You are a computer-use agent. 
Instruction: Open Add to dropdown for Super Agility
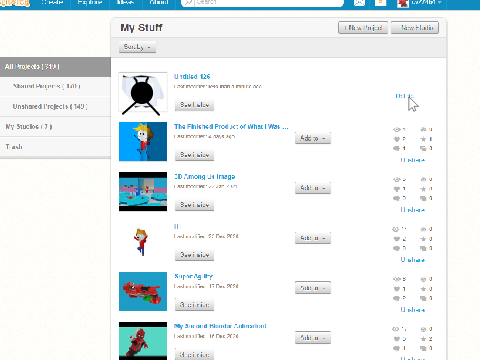313,288
